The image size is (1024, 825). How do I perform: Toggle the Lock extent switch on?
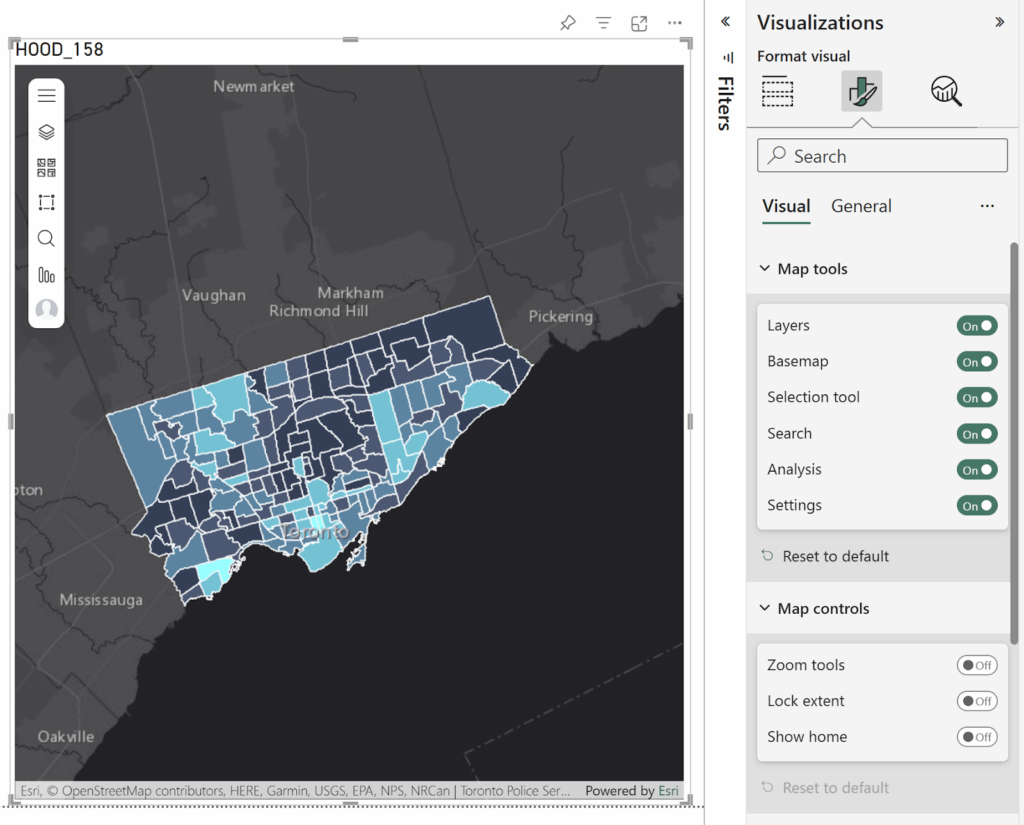pyautogui.click(x=977, y=701)
